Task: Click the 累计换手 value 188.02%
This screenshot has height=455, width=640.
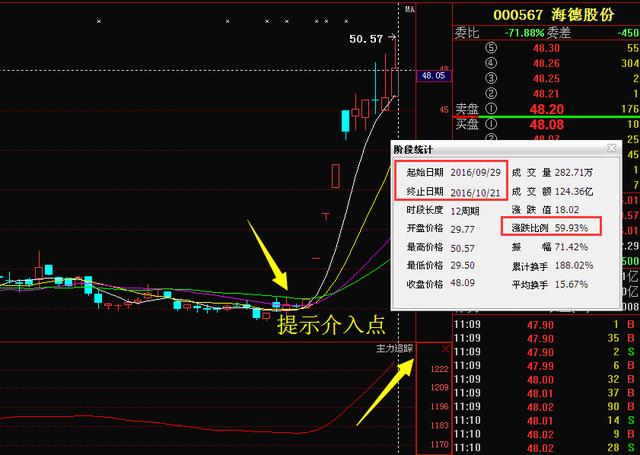Action: click(x=573, y=266)
